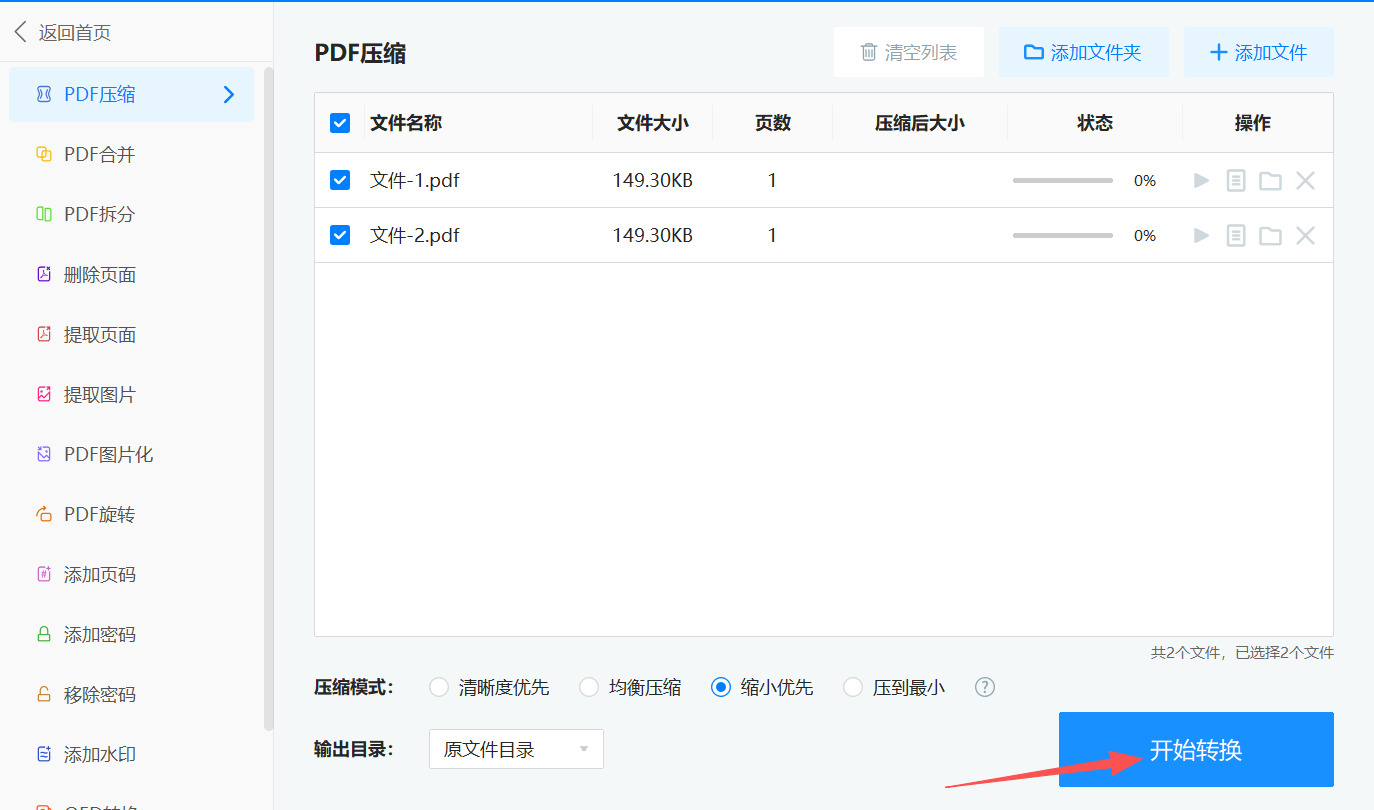Viewport: 1374px width, 810px height.
Task: Click the 清空列表 button
Action: point(909,52)
